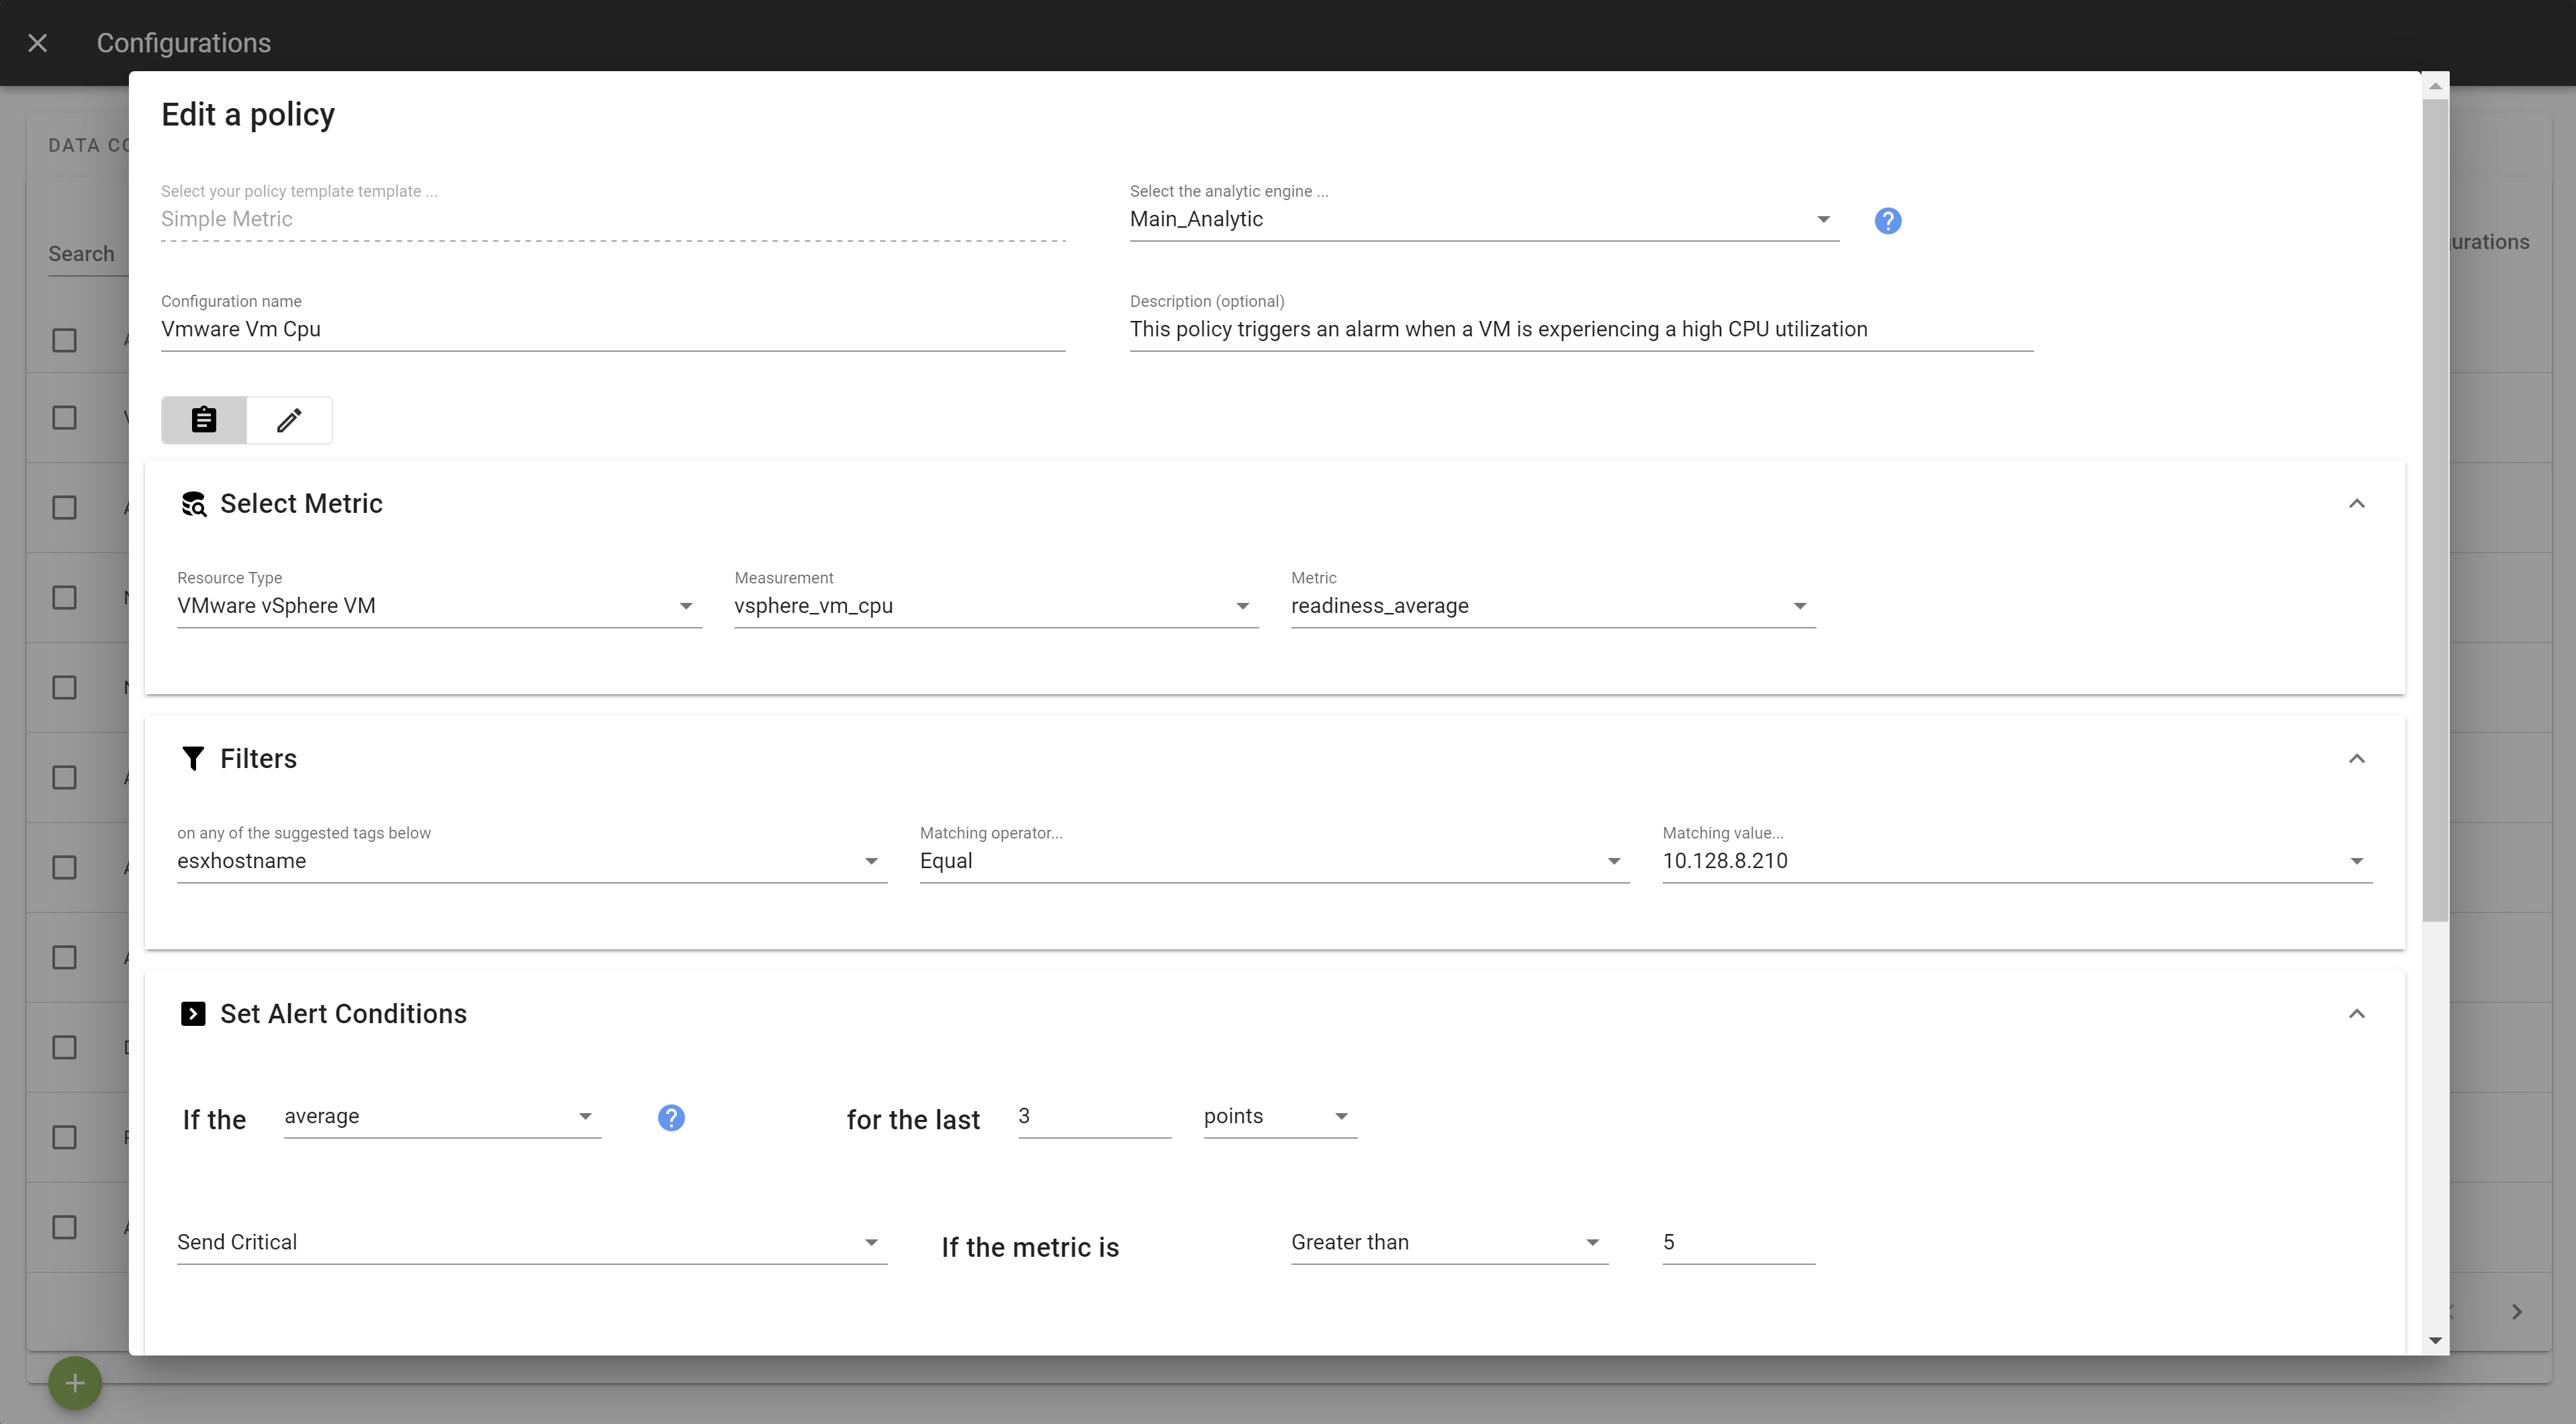Viewport: 2576px width, 1424px height.
Task: Tick the second checkbox in background list
Action: coord(64,418)
